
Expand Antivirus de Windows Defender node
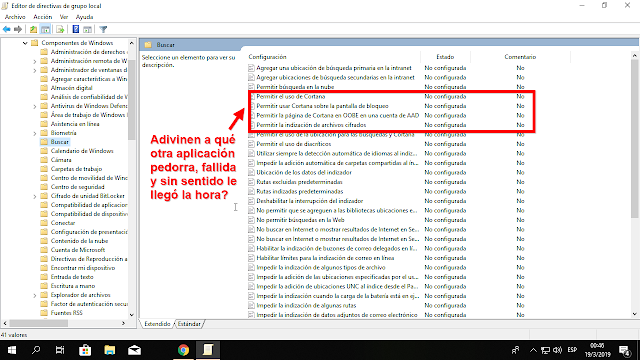click(34, 106)
